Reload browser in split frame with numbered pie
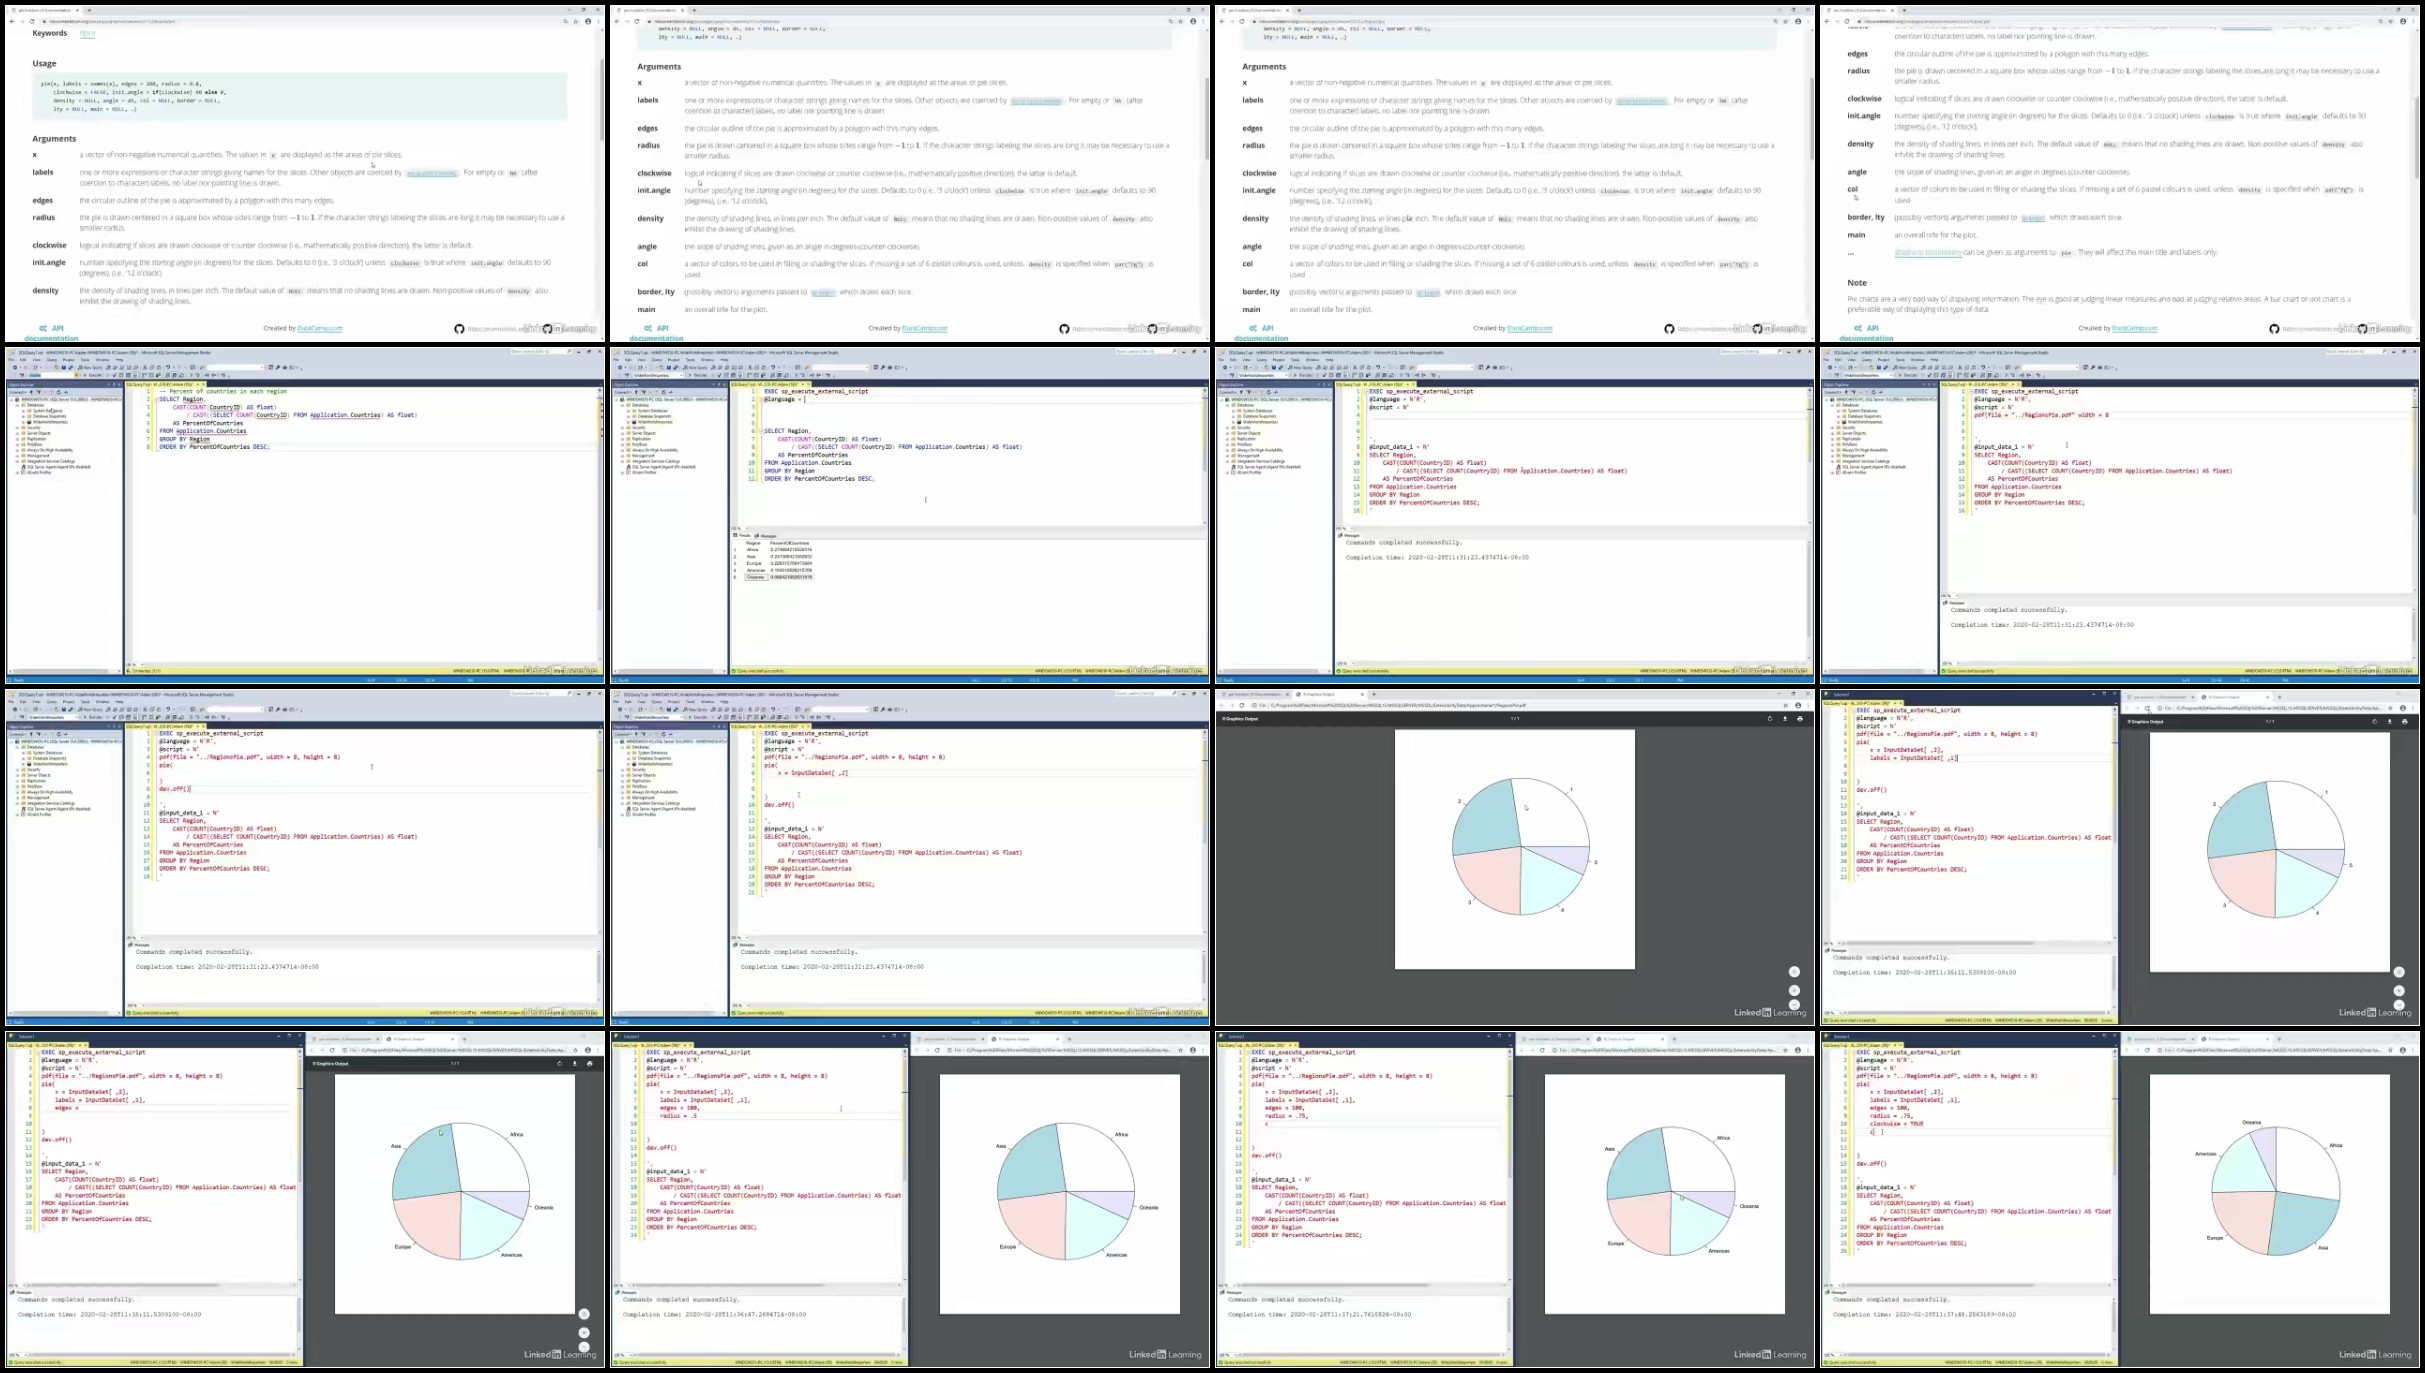This screenshot has height=1373, width=2425. pos(2146,708)
